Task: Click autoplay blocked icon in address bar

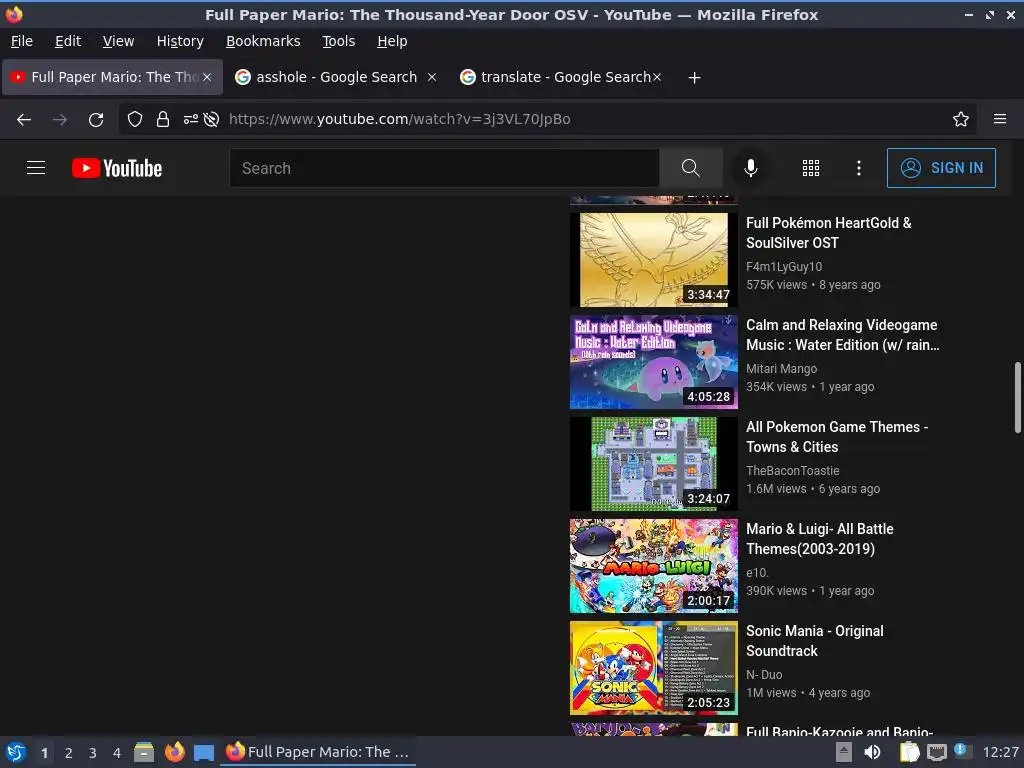Action: tap(211, 119)
